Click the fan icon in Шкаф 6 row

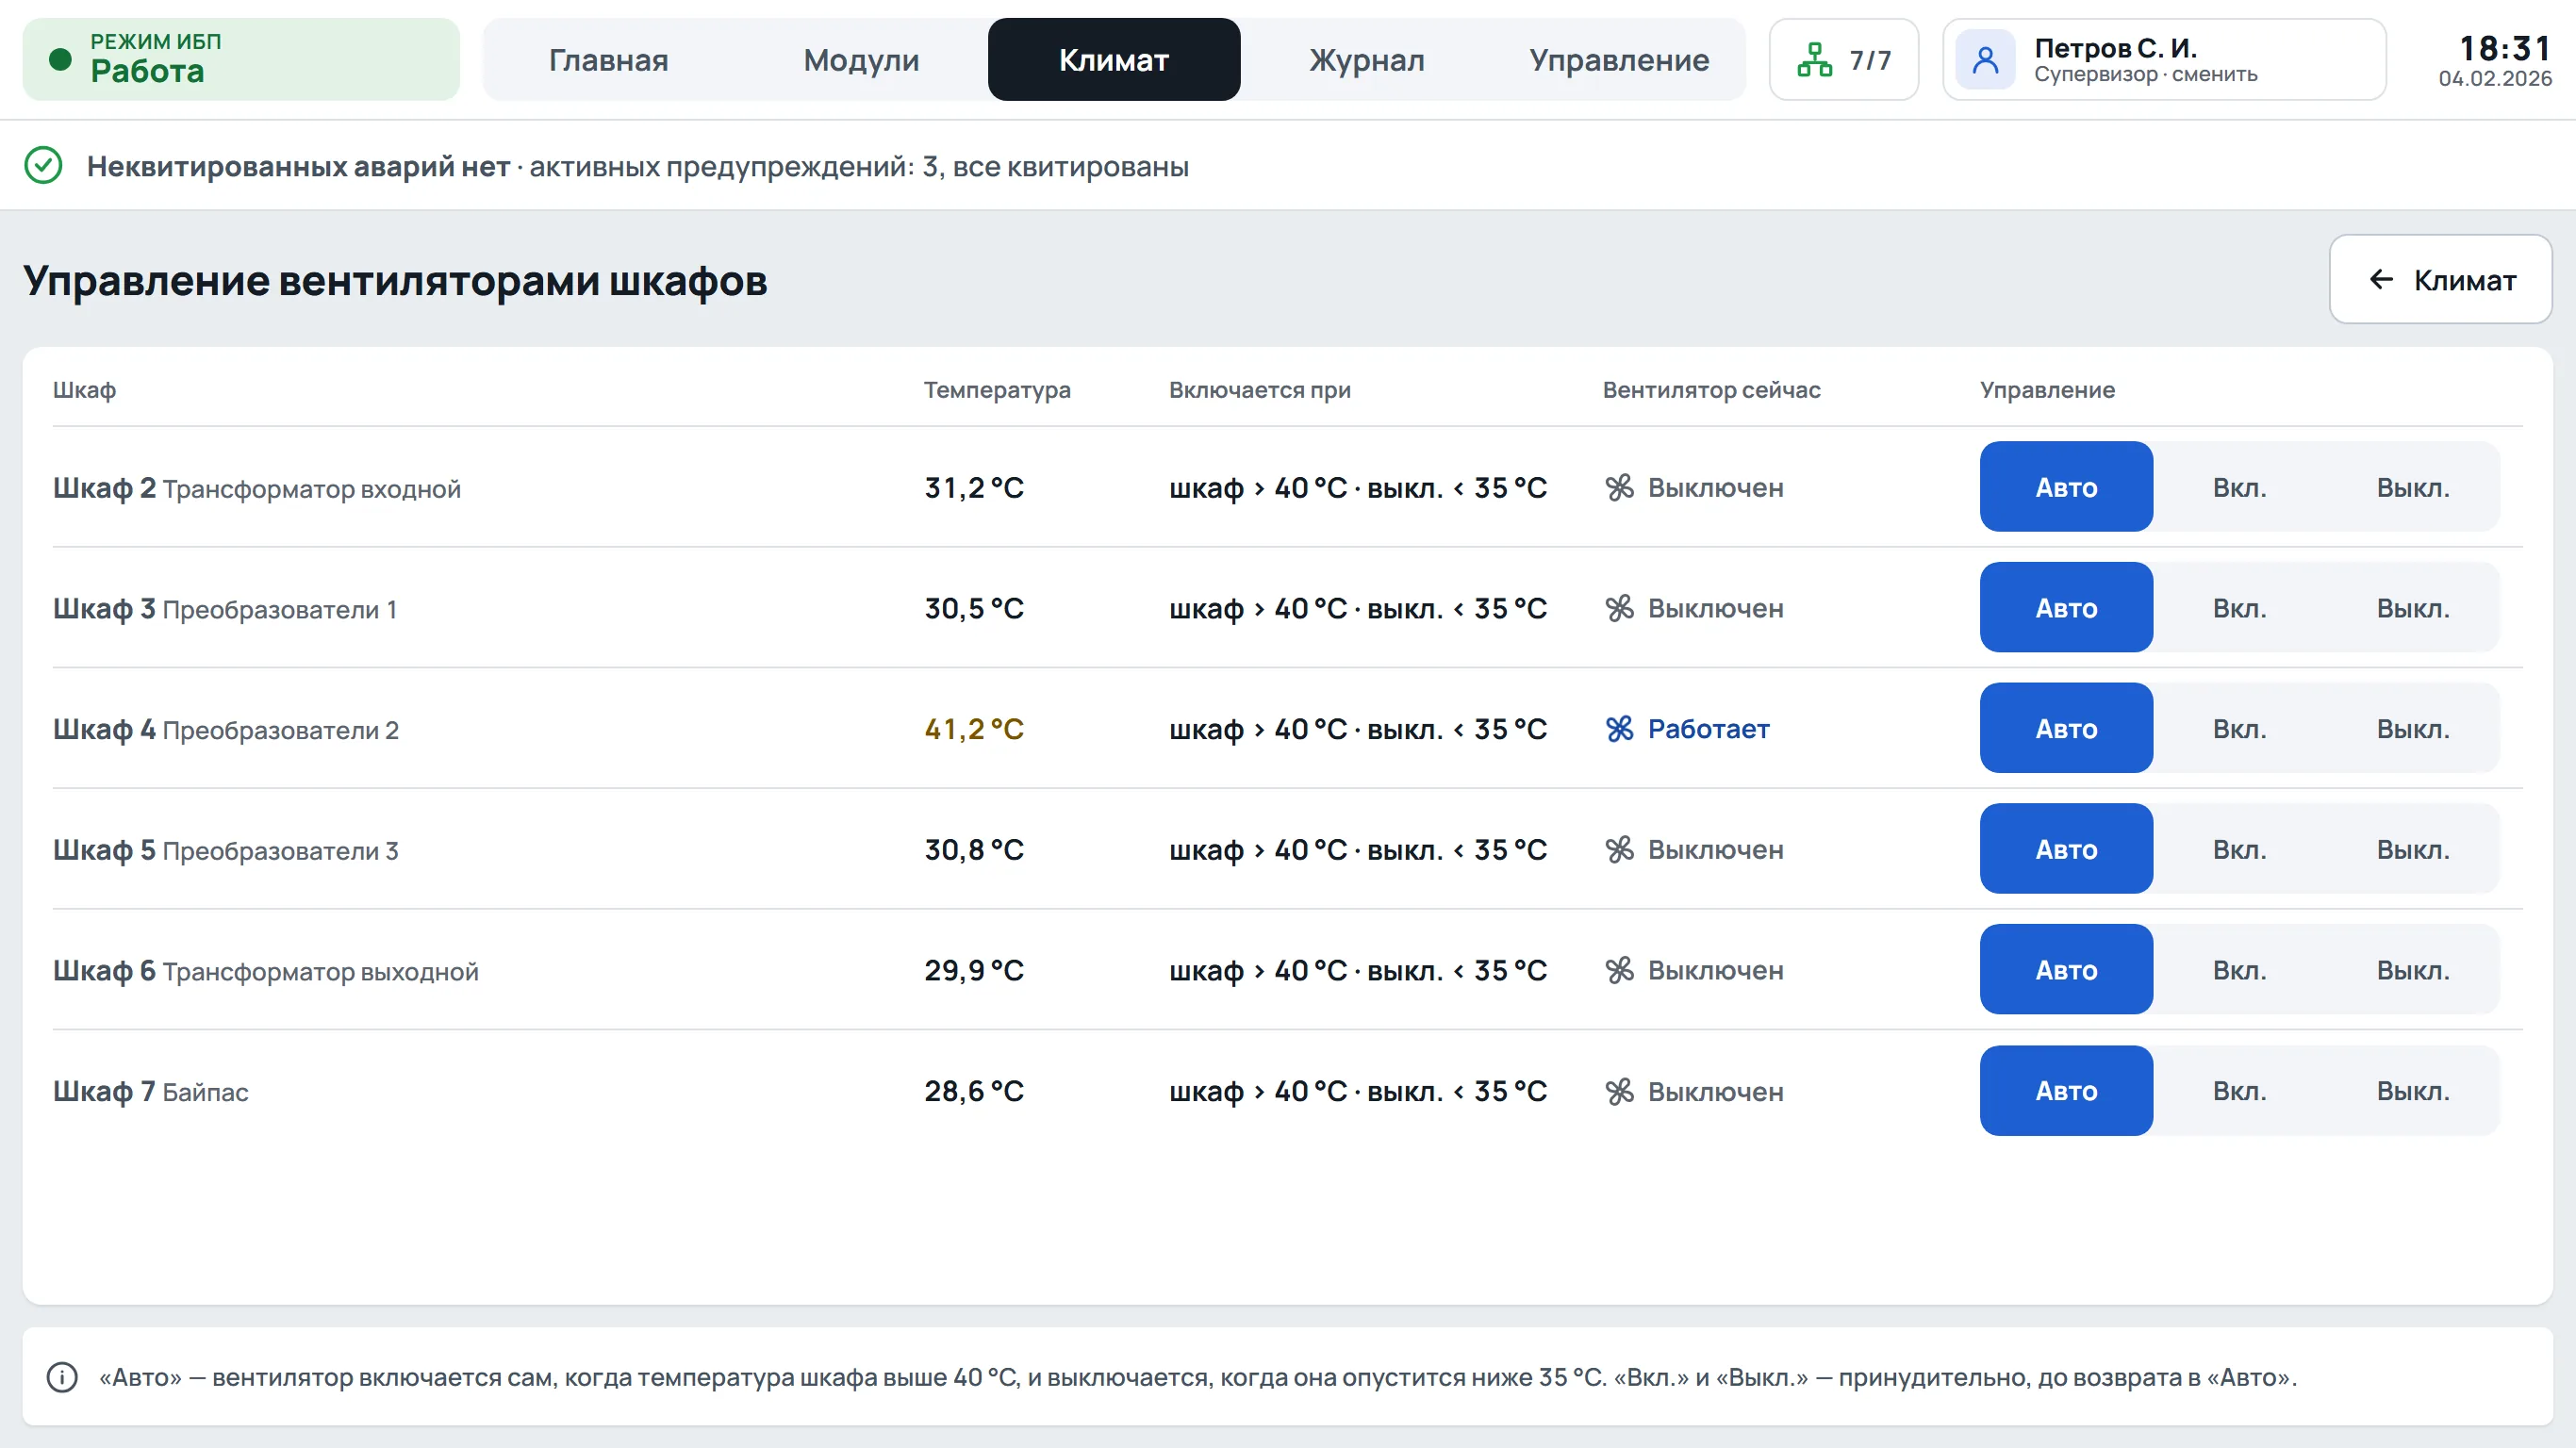1619,970
